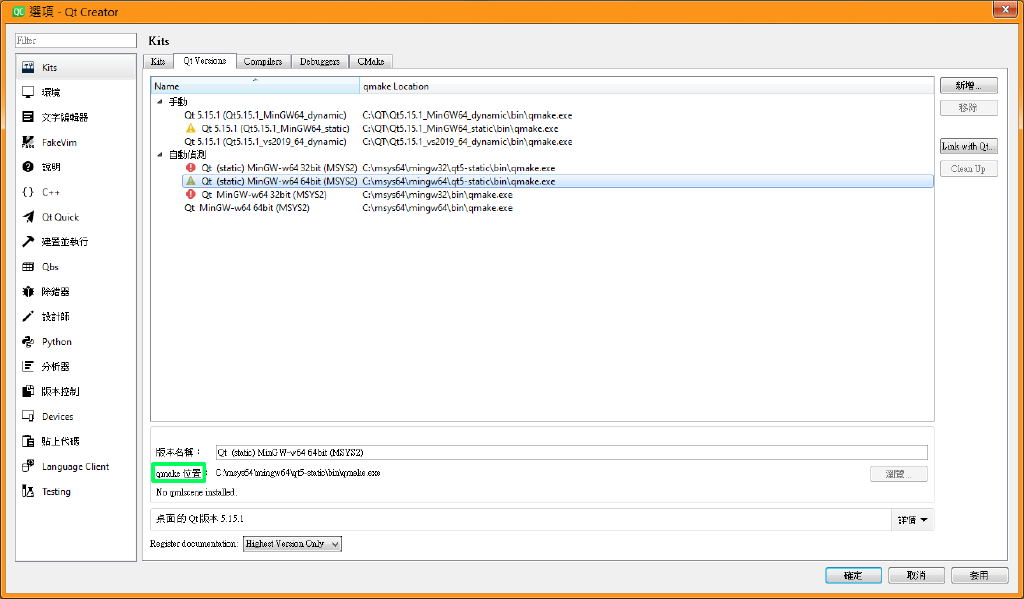The height and width of the screenshot is (599, 1024).
Task: Select the 環境 (Environment) sidebar icon
Action: [x=48, y=92]
